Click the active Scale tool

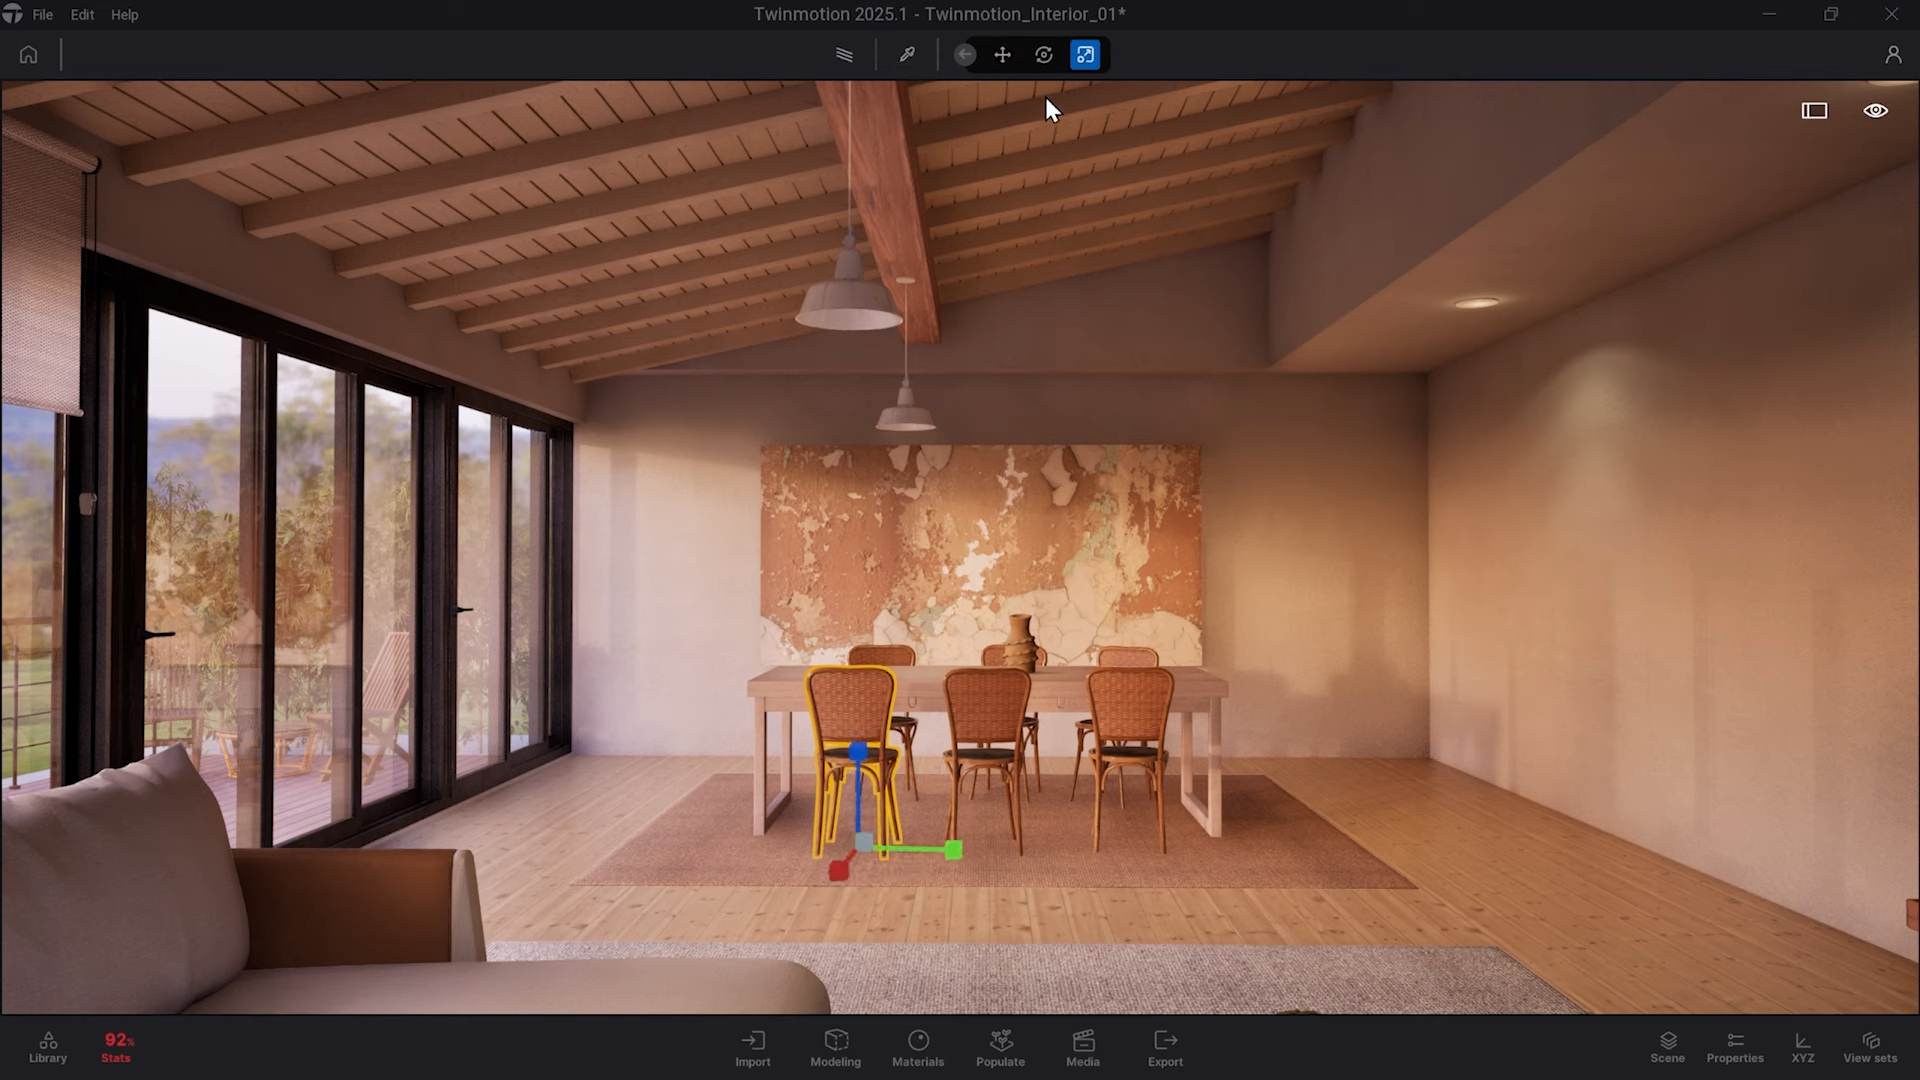pyautogui.click(x=1085, y=55)
